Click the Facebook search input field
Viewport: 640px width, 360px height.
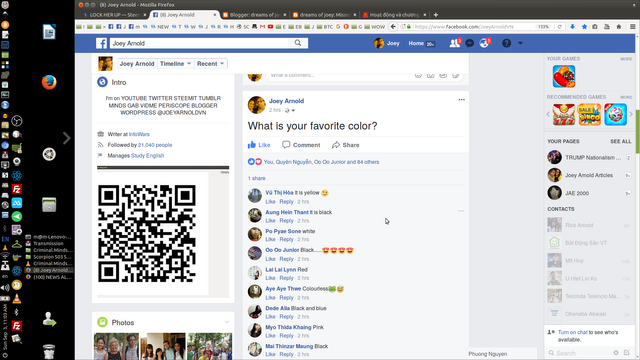pos(199,43)
